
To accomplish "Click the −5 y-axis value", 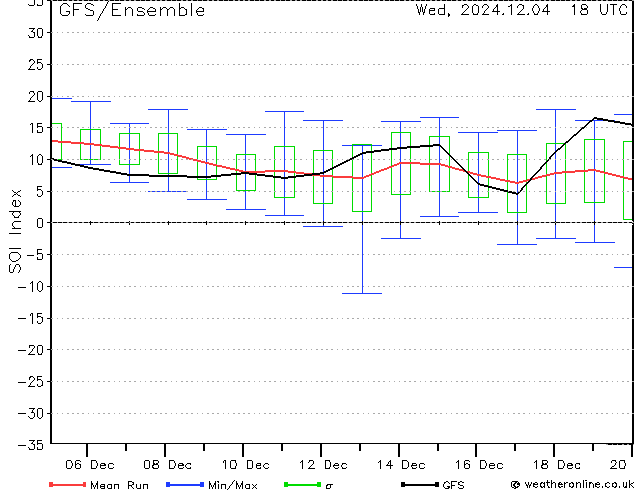I will tap(35, 255).
